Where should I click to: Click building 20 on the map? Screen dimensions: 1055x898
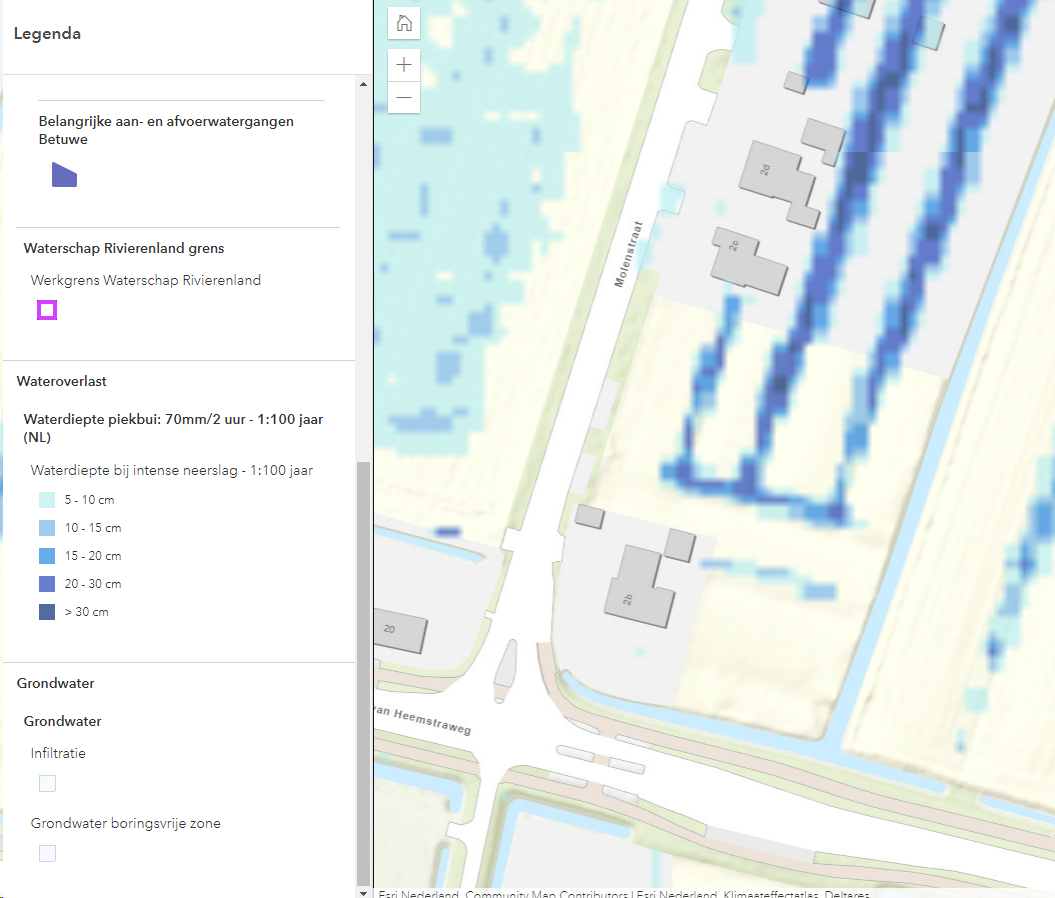pyautogui.click(x=400, y=631)
